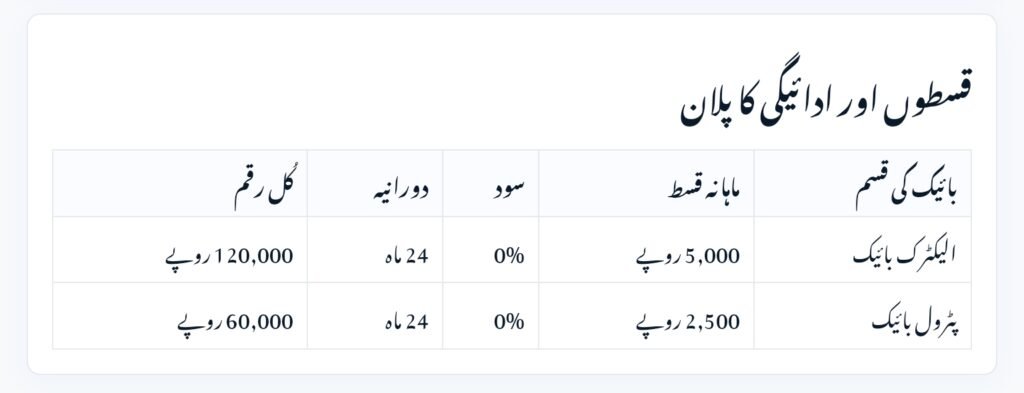Click the 0% interest cell for electric bike
The image size is (1024, 393).
[x=509, y=256]
